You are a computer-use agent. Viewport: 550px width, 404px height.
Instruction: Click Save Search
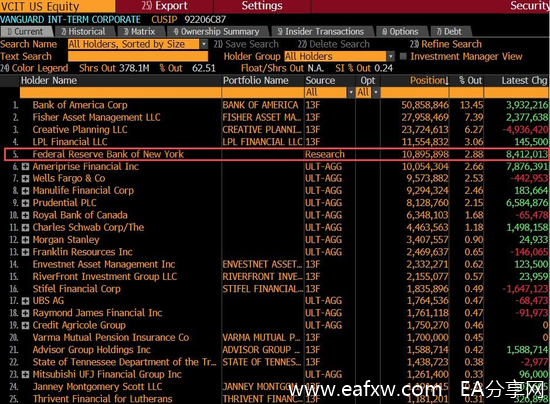[246, 44]
